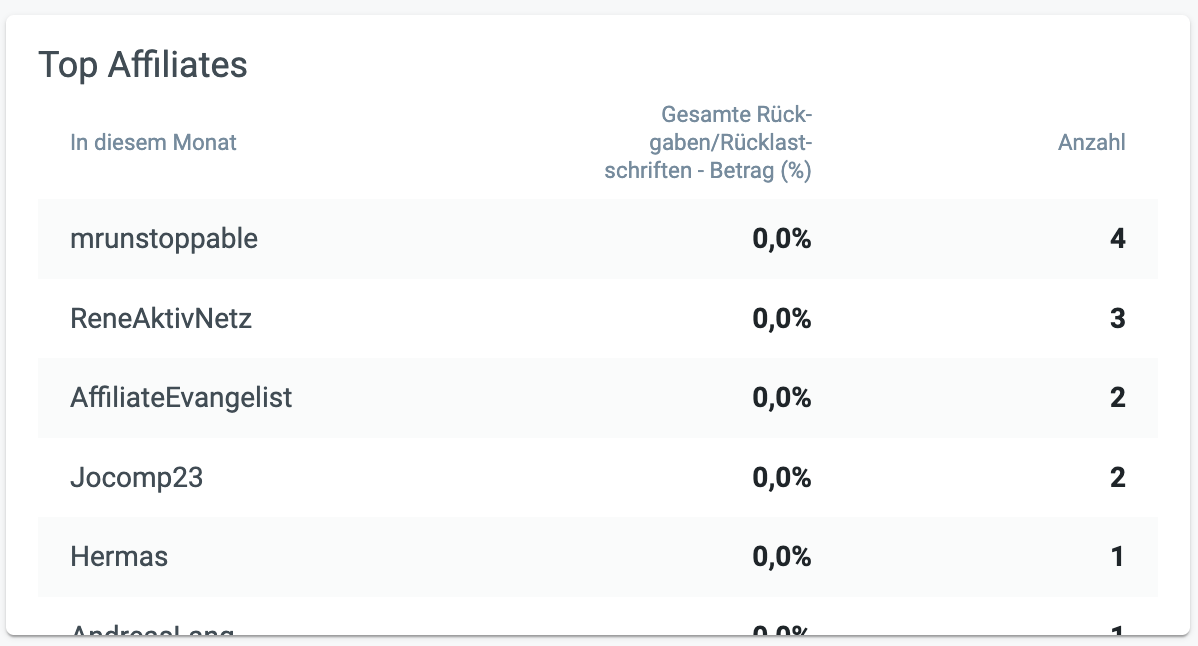
Task: Select the count 3 in ReneAktivNetz row
Action: click(x=1117, y=319)
